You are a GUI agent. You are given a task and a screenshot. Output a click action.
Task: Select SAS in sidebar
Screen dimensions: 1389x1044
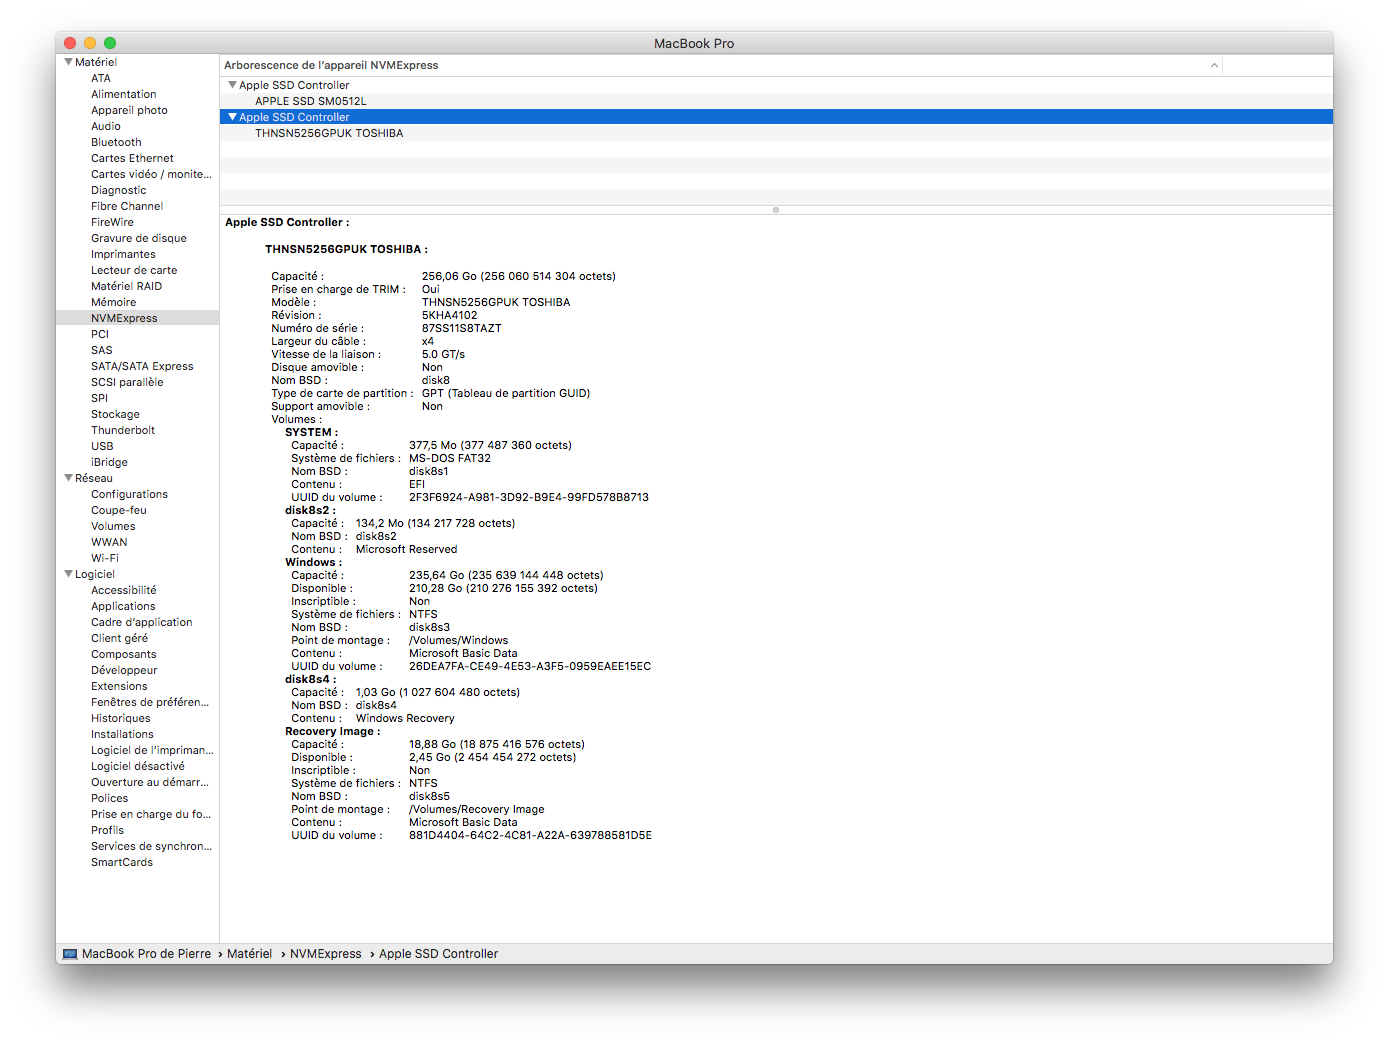102,350
